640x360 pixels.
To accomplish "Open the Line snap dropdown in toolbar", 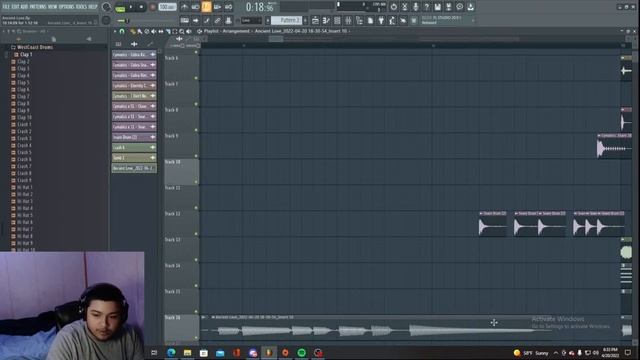I will (251, 20).
